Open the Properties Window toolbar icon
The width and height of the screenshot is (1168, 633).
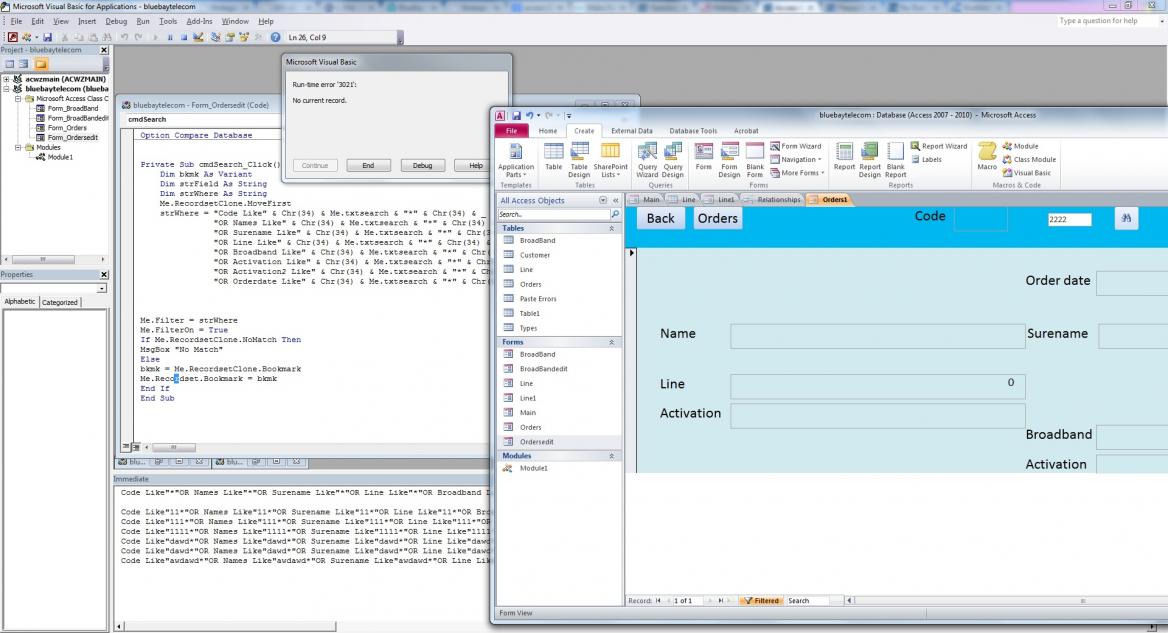coord(229,37)
